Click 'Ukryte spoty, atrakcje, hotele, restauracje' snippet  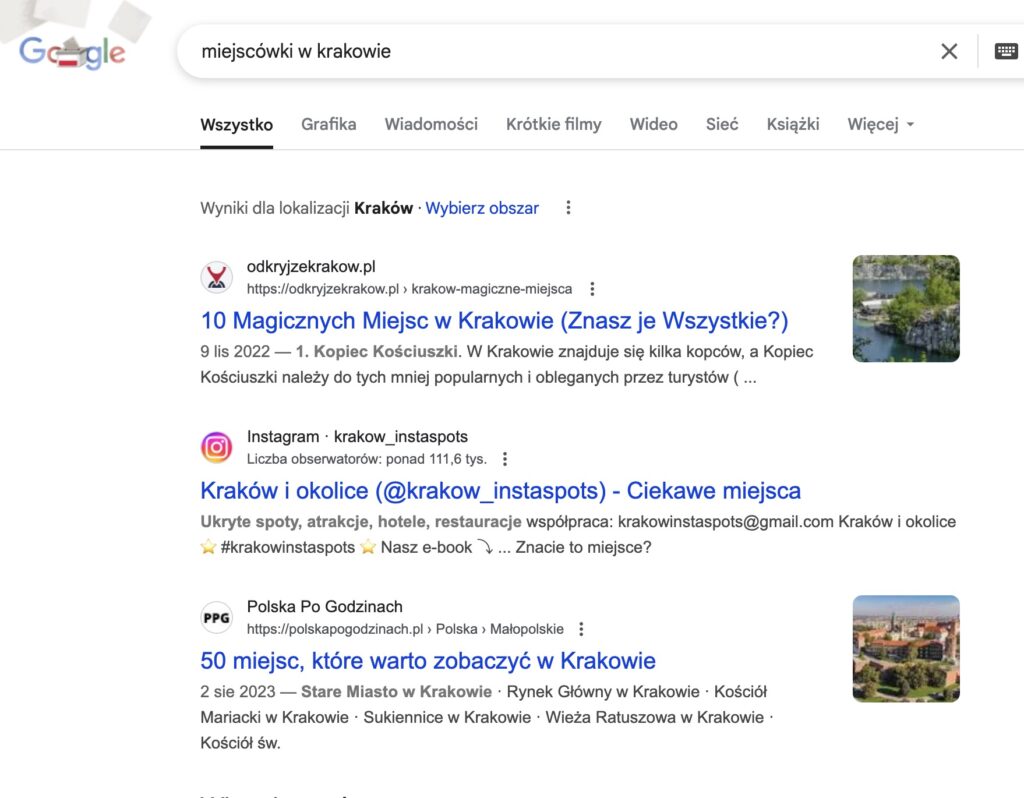(360, 522)
